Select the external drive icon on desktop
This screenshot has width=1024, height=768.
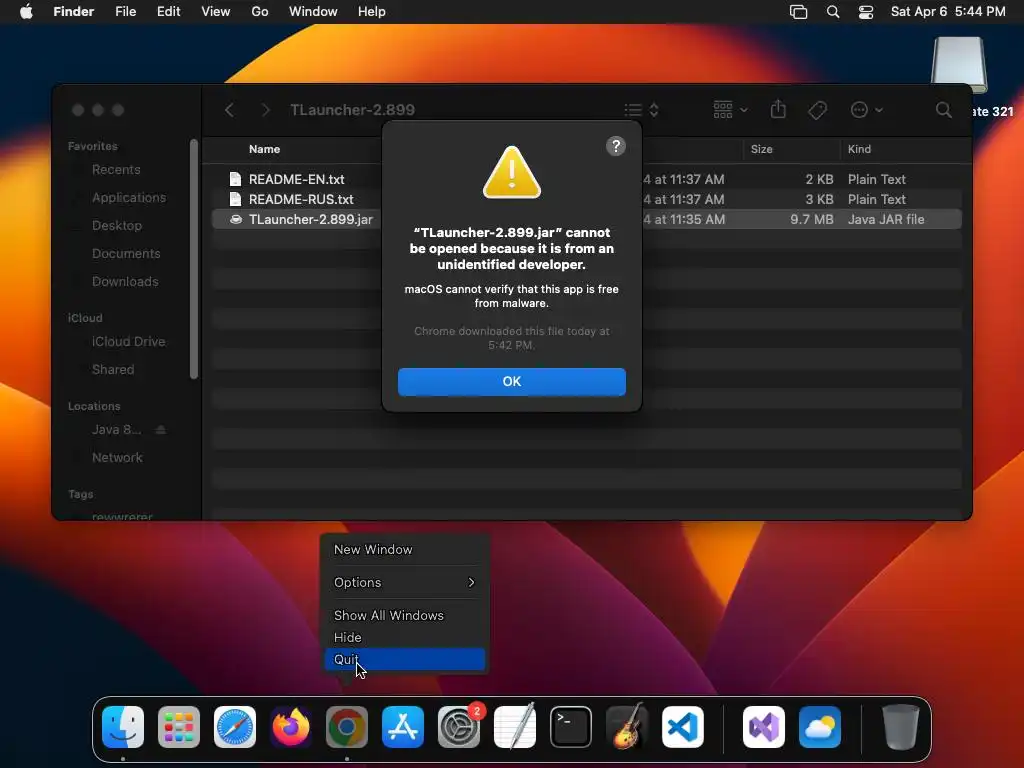coord(959,65)
